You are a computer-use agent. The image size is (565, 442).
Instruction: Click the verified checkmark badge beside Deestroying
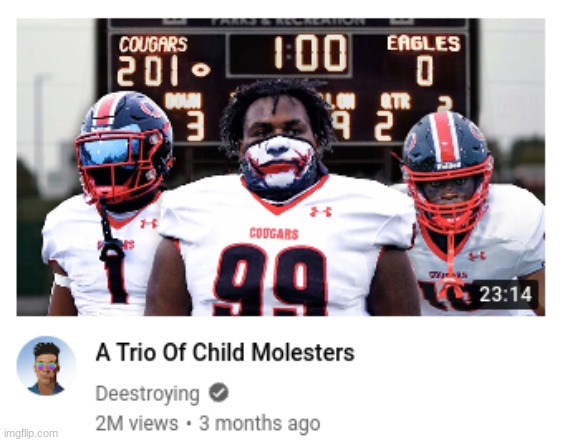click(219, 393)
